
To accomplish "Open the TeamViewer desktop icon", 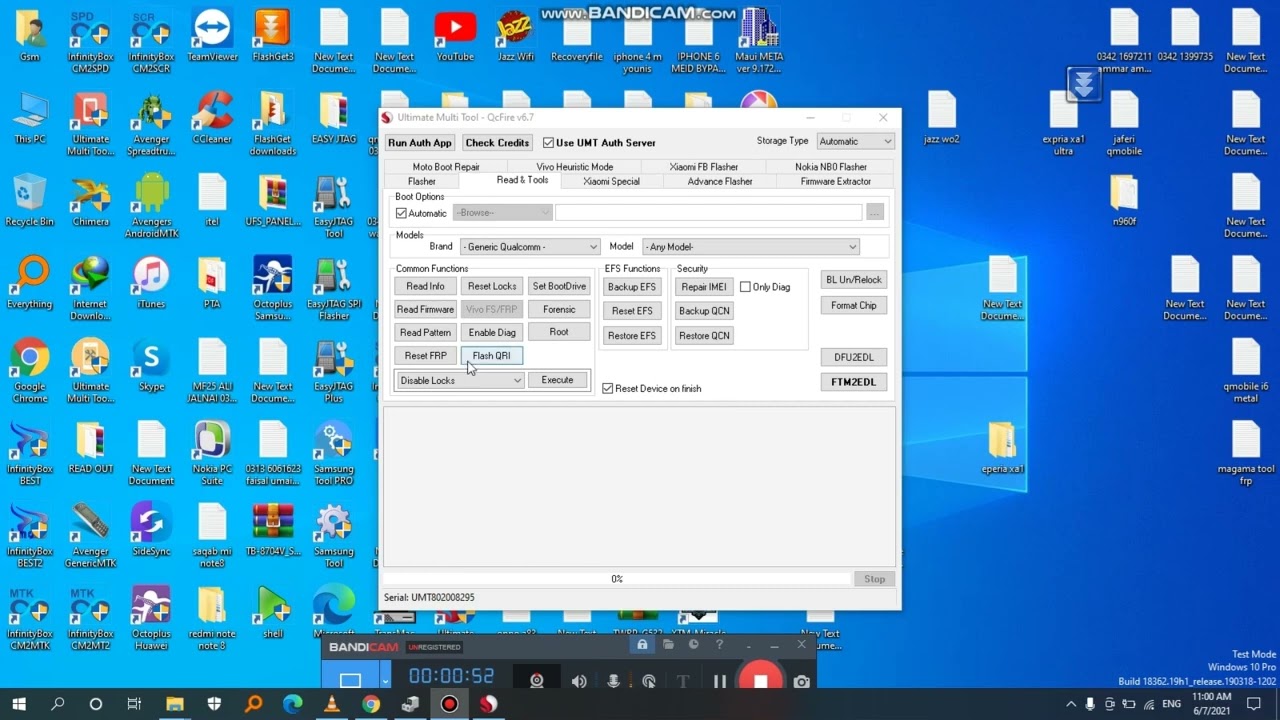I will (x=212, y=36).
